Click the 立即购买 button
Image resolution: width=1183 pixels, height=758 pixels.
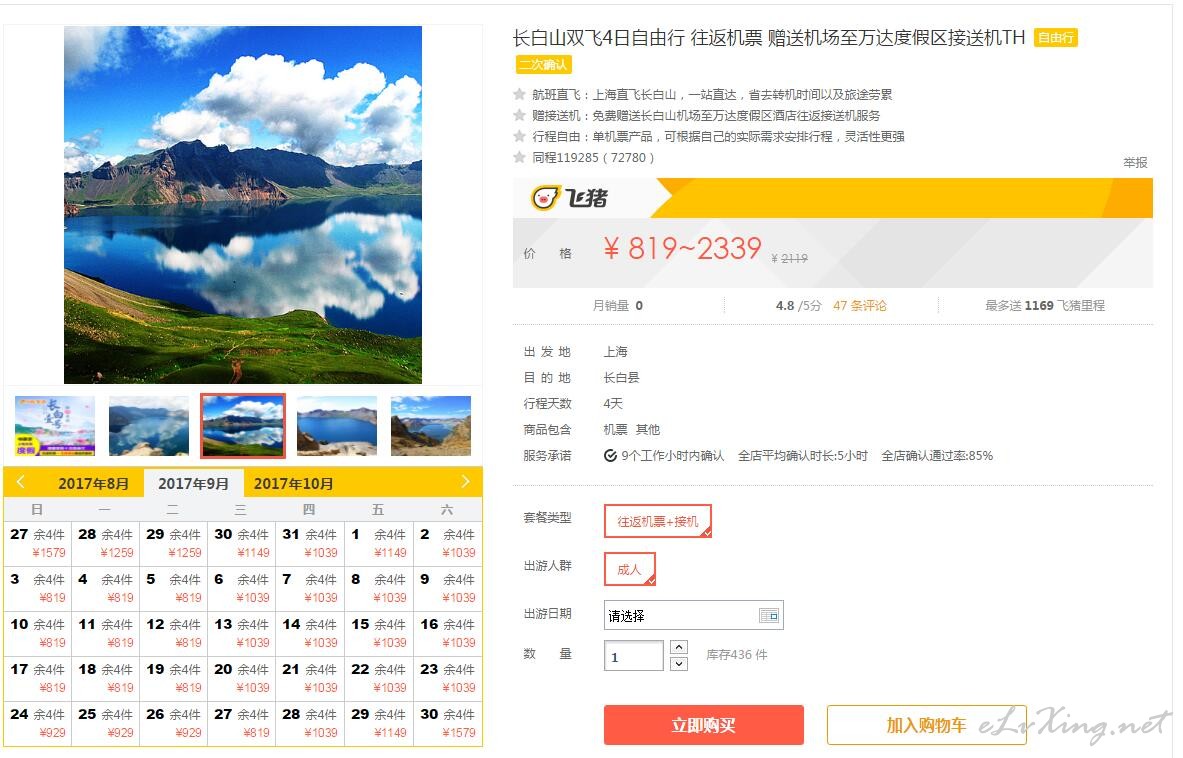point(703,725)
